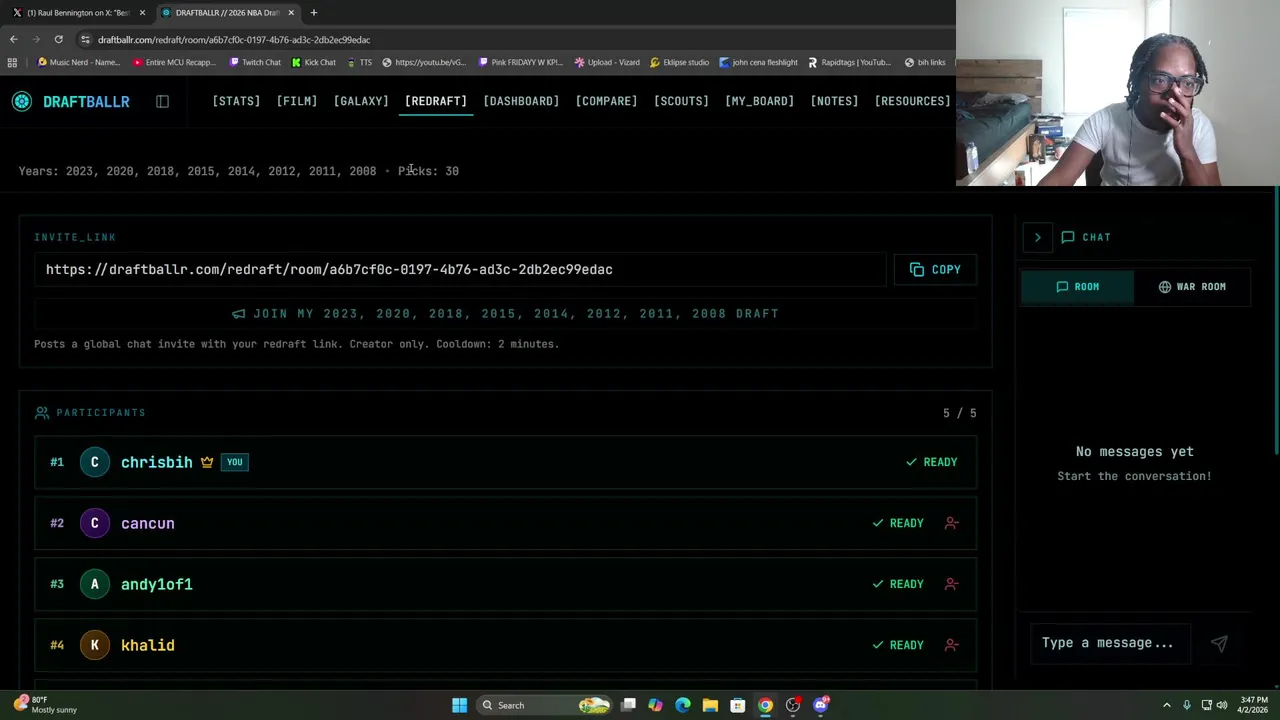This screenshot has height=720, width=1280.
Task: Click the JOIN MY 2023 DRAFT banner button
Action: coord(505,314)
